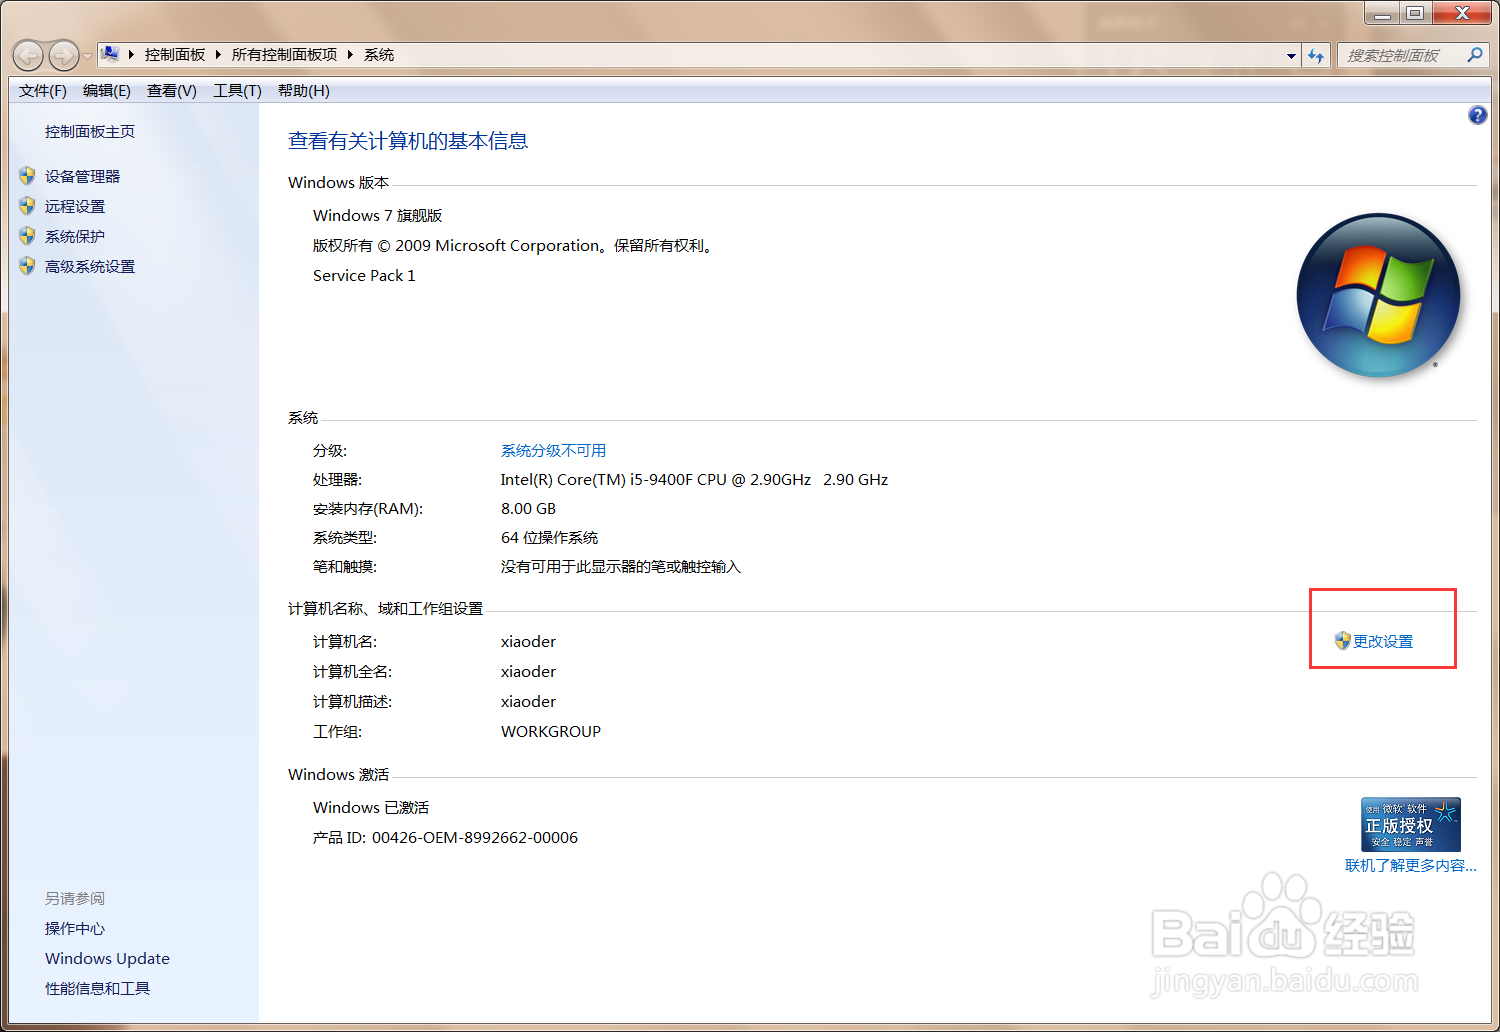This screenshot has width=1500, height=1032.
Task: Click the magnifier search icon
Action: click(1475, 55)
